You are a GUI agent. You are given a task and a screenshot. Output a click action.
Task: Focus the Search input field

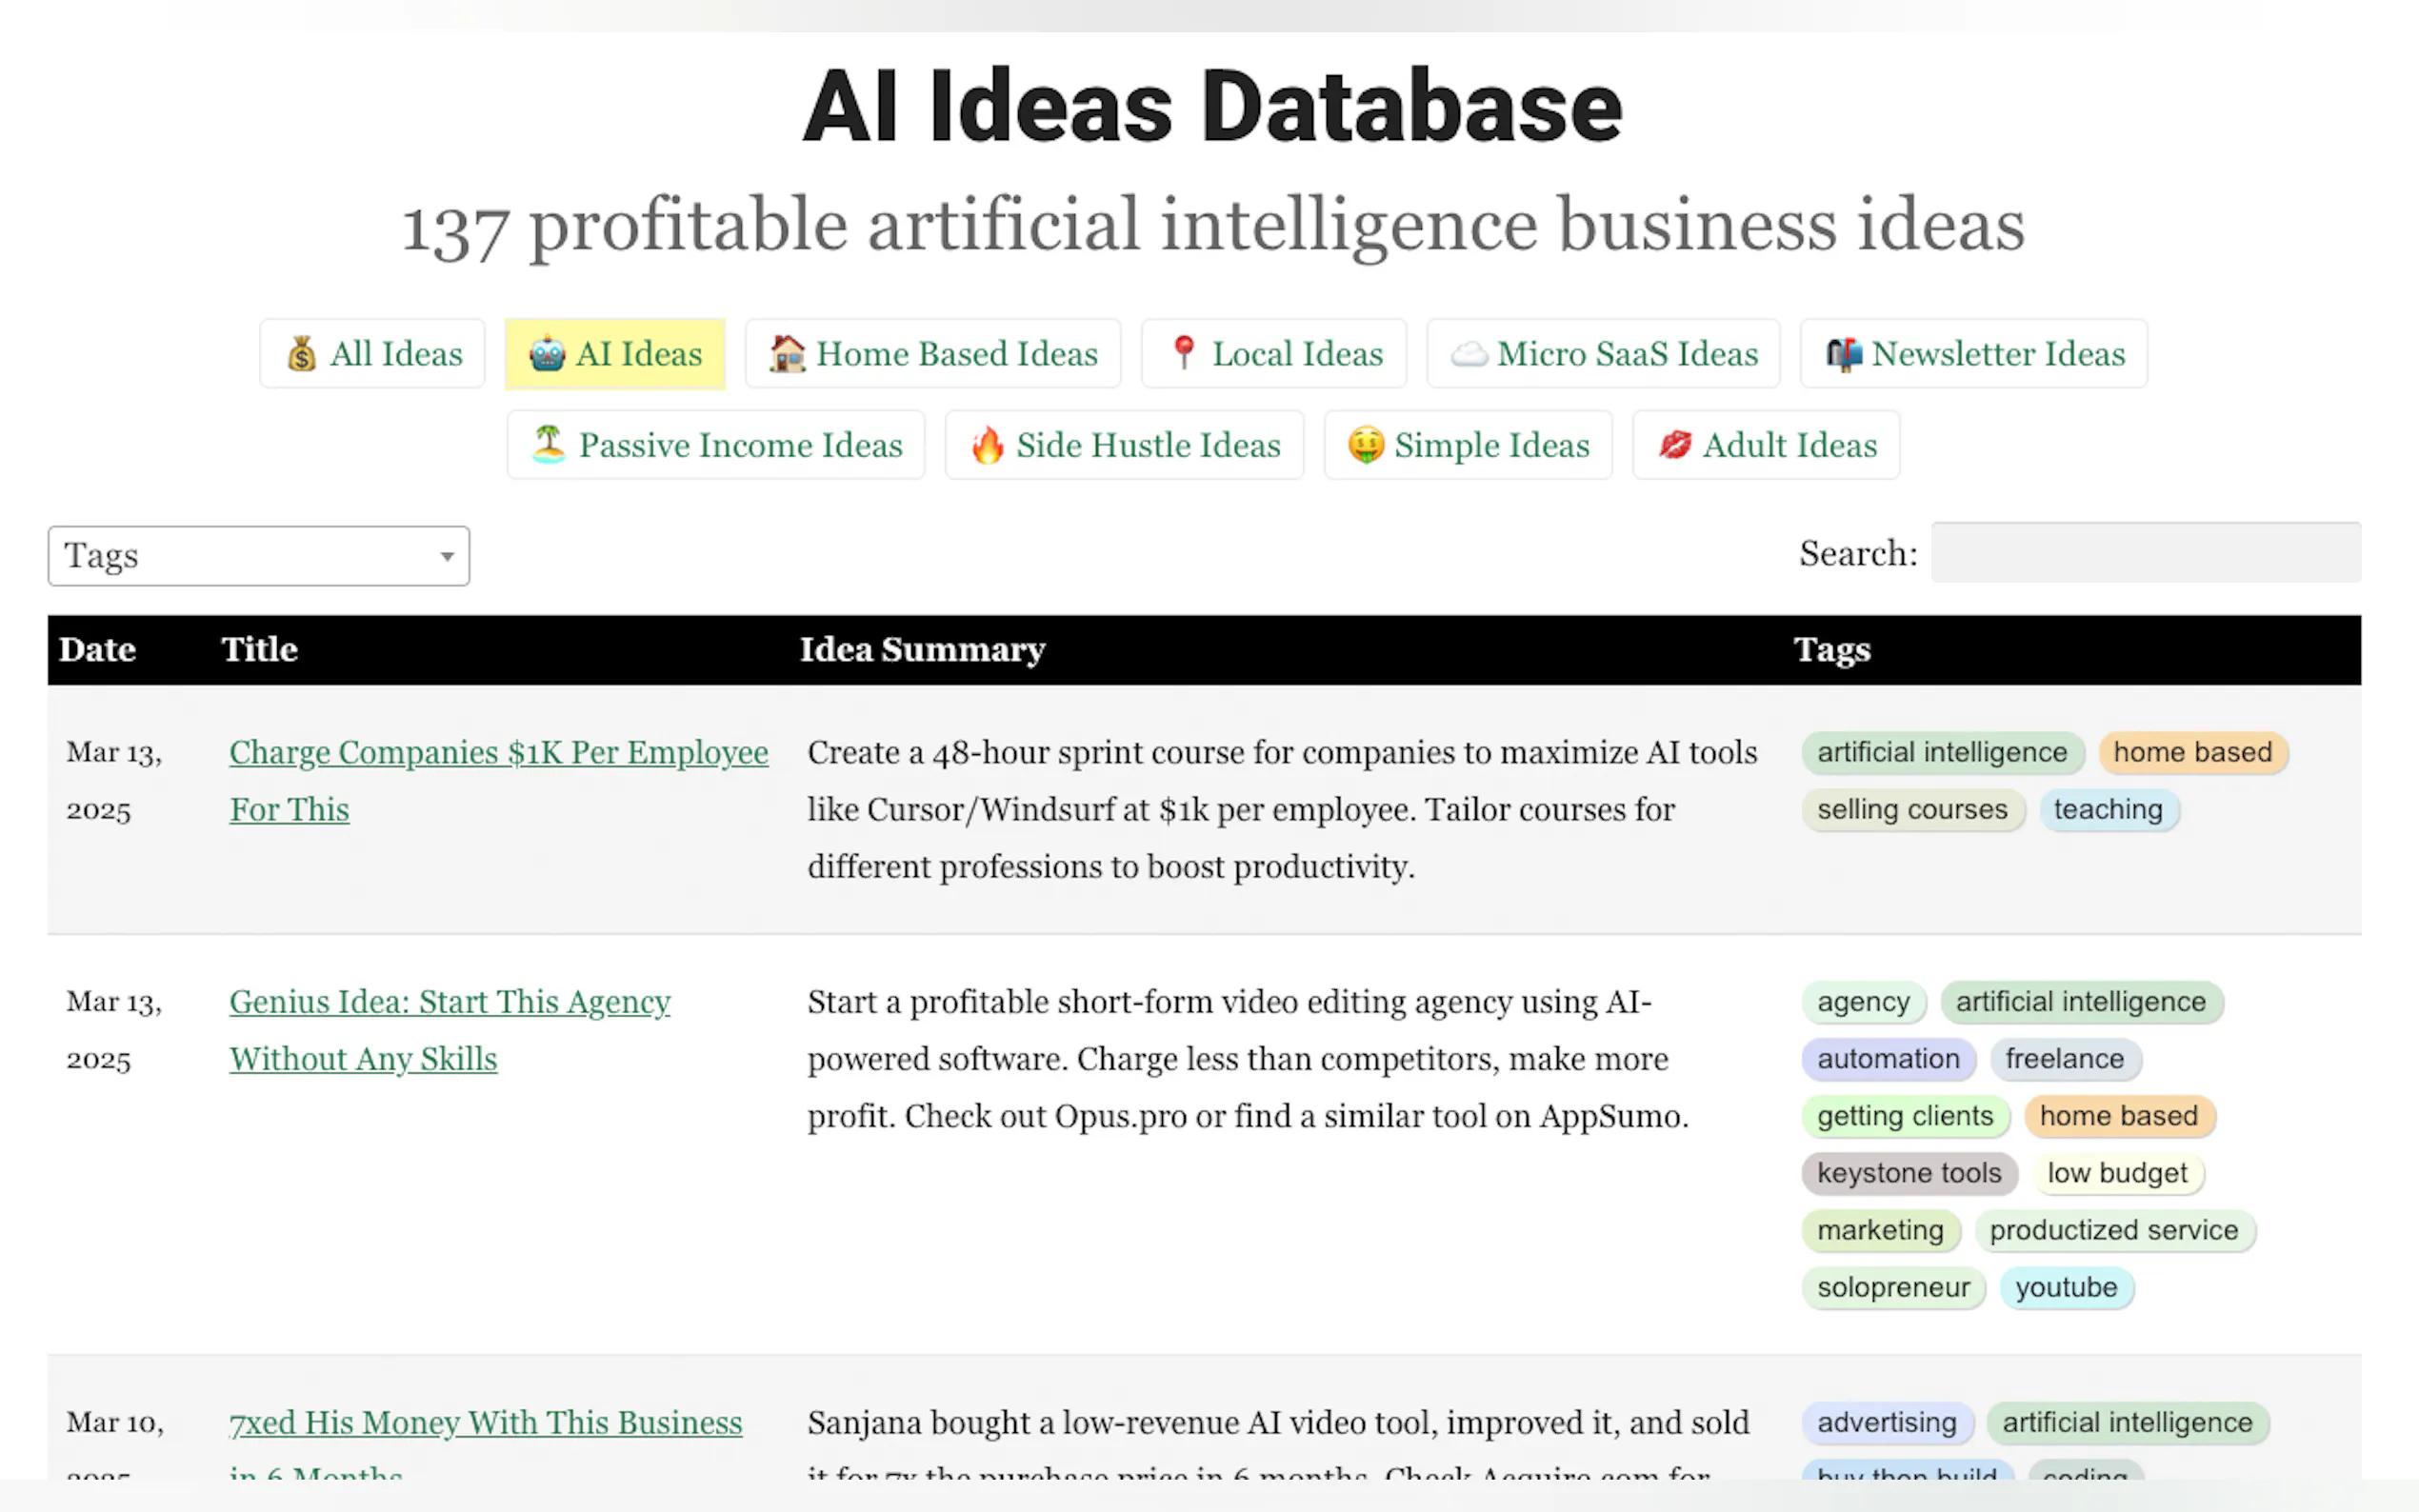point(2145,553)
